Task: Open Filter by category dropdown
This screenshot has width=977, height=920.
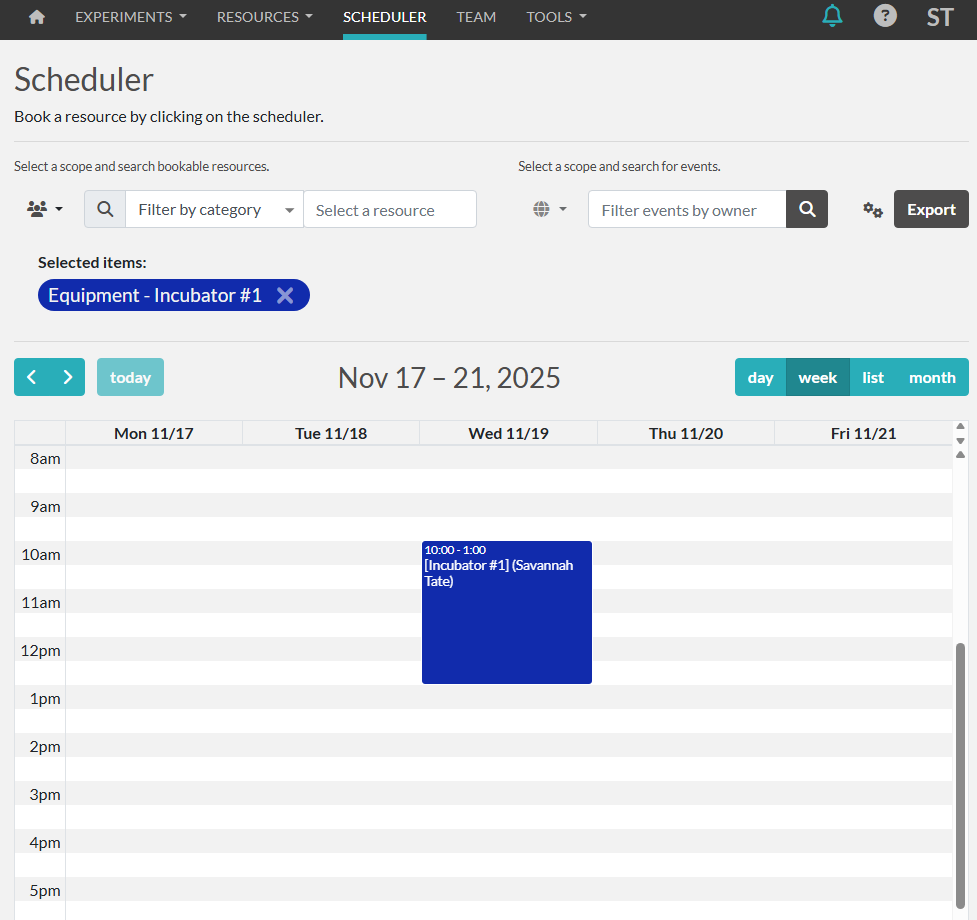Action: coord(214,210)
